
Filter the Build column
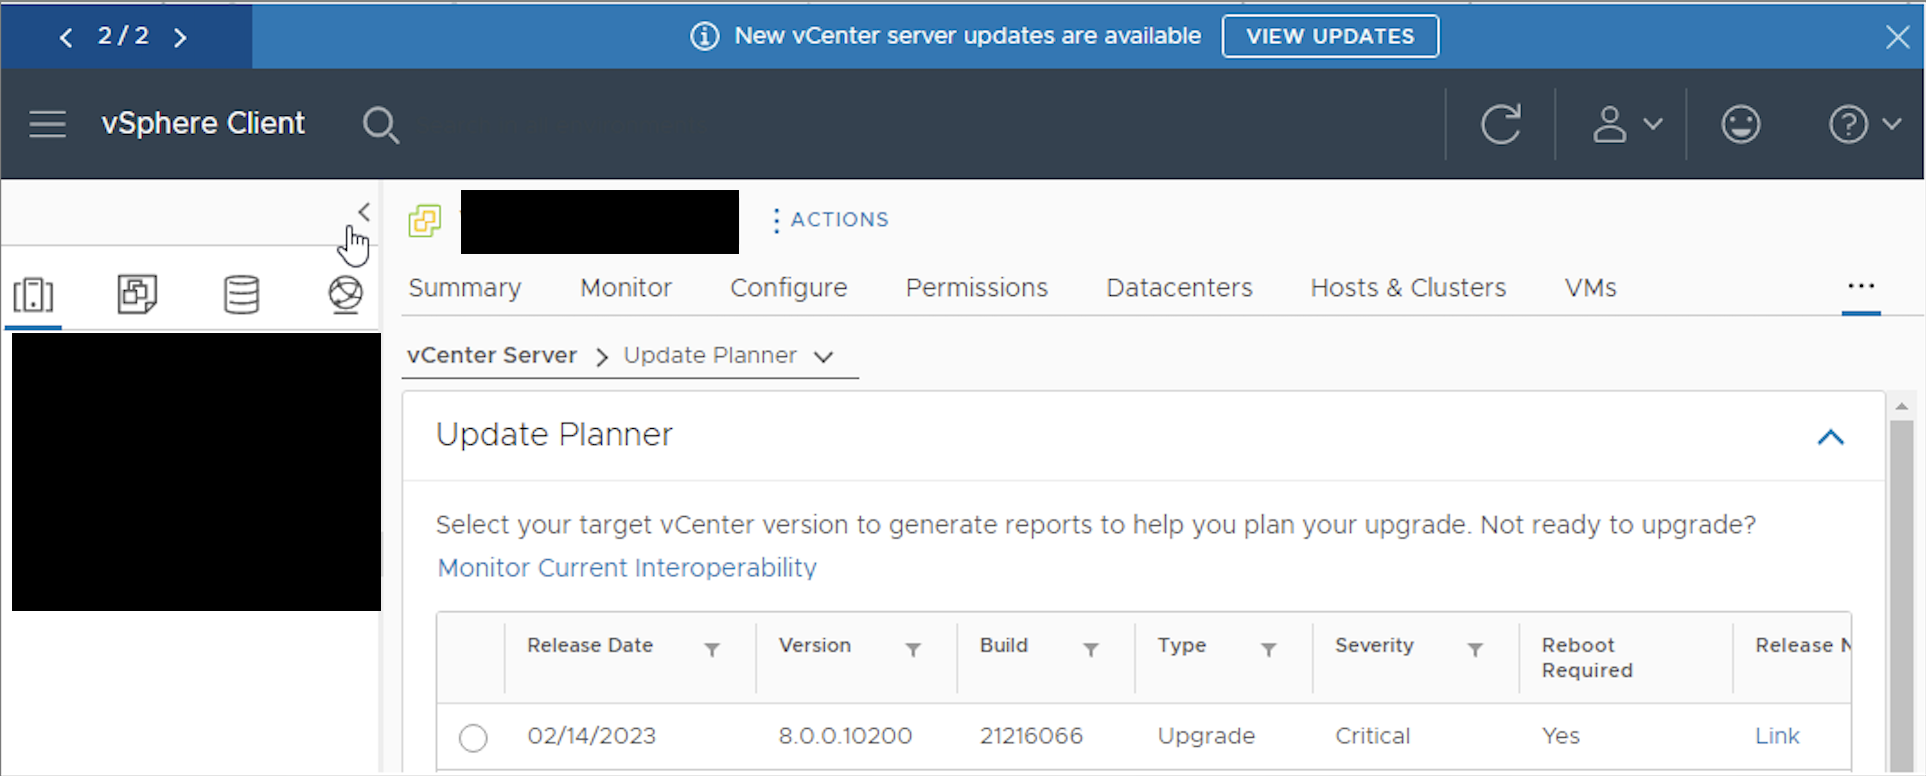[x=1091, y=650]
